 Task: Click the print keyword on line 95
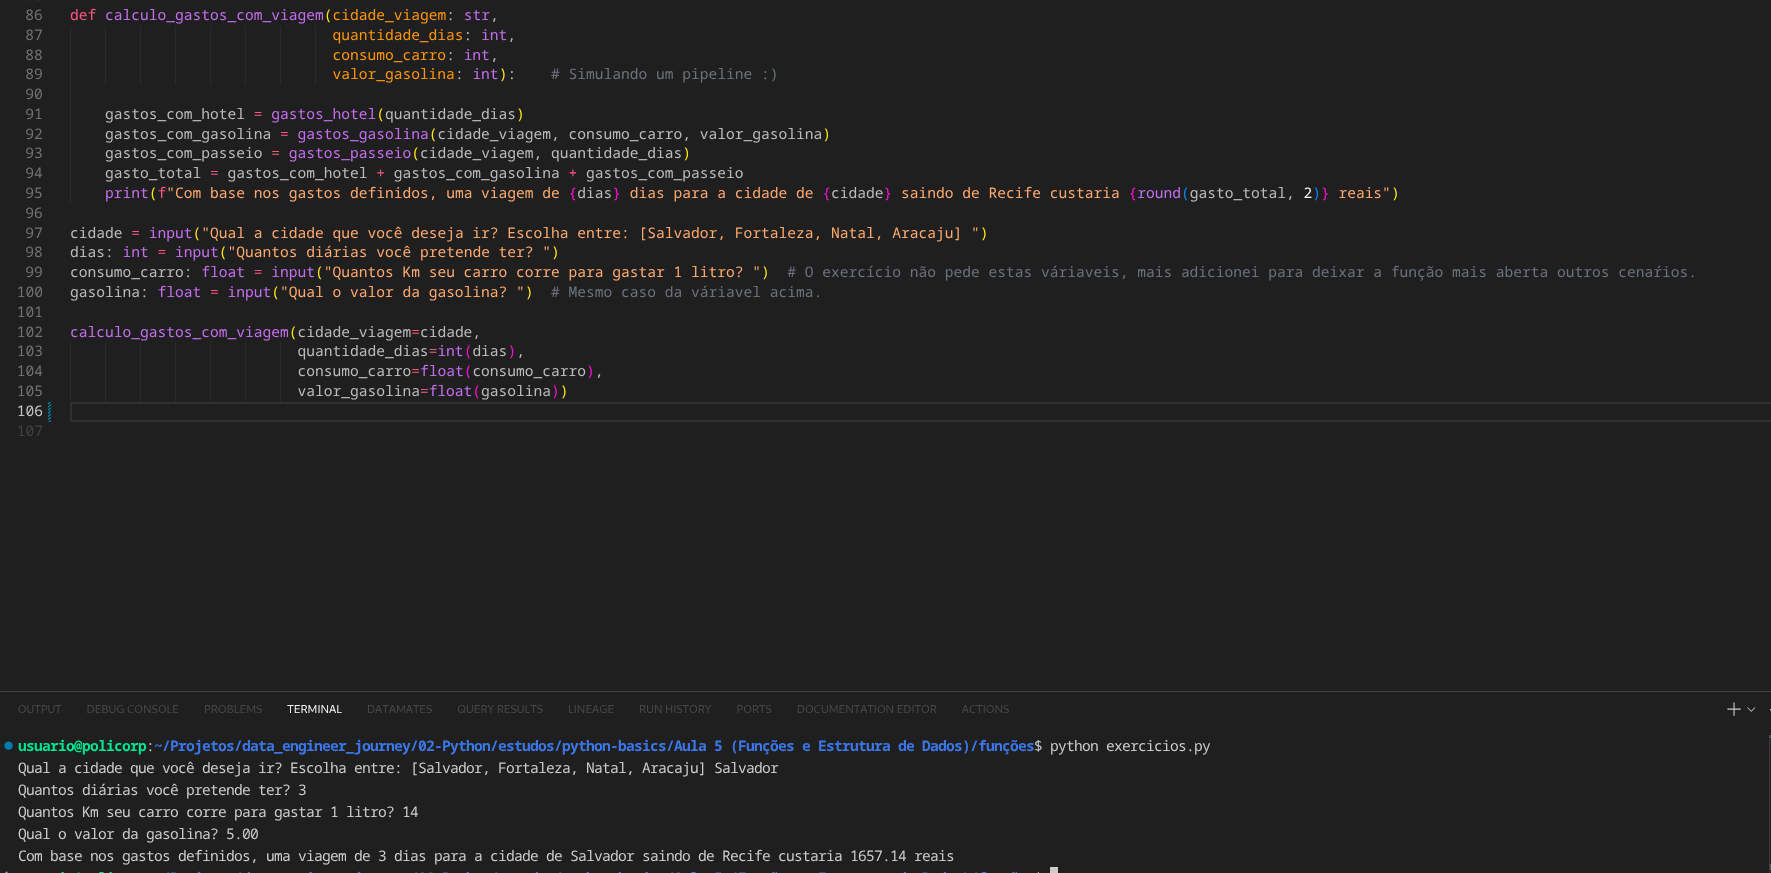pyautogui.click(x=126, y=193)
